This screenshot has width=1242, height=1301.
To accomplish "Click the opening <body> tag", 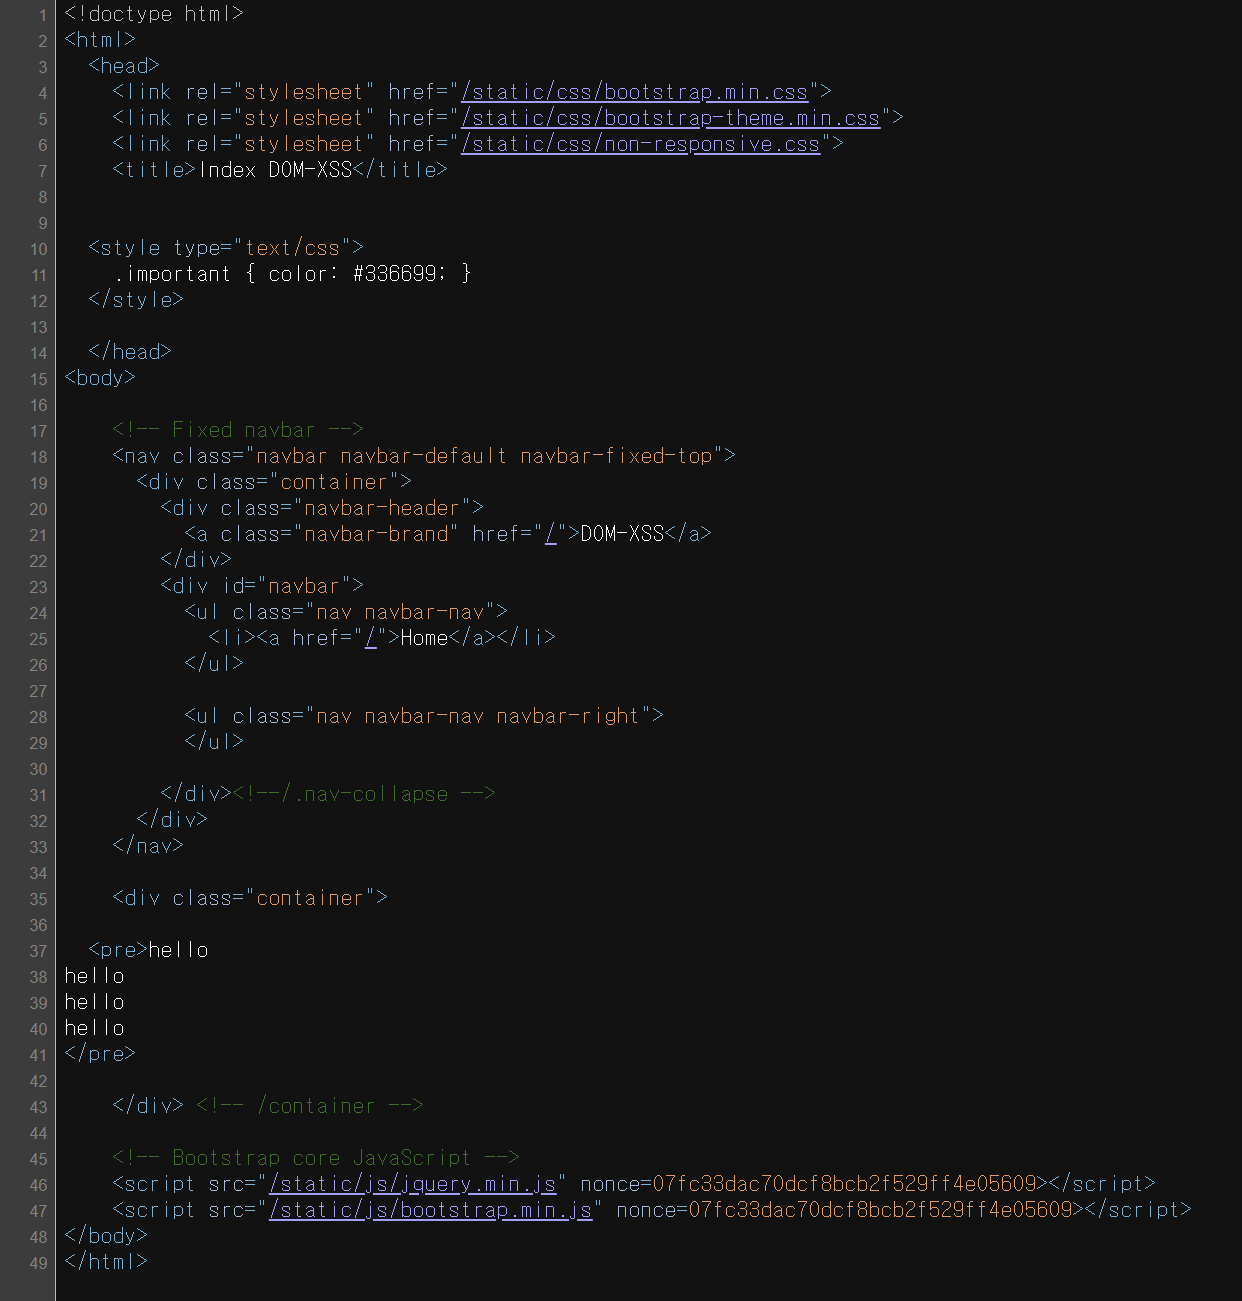I will coord(100,378).
